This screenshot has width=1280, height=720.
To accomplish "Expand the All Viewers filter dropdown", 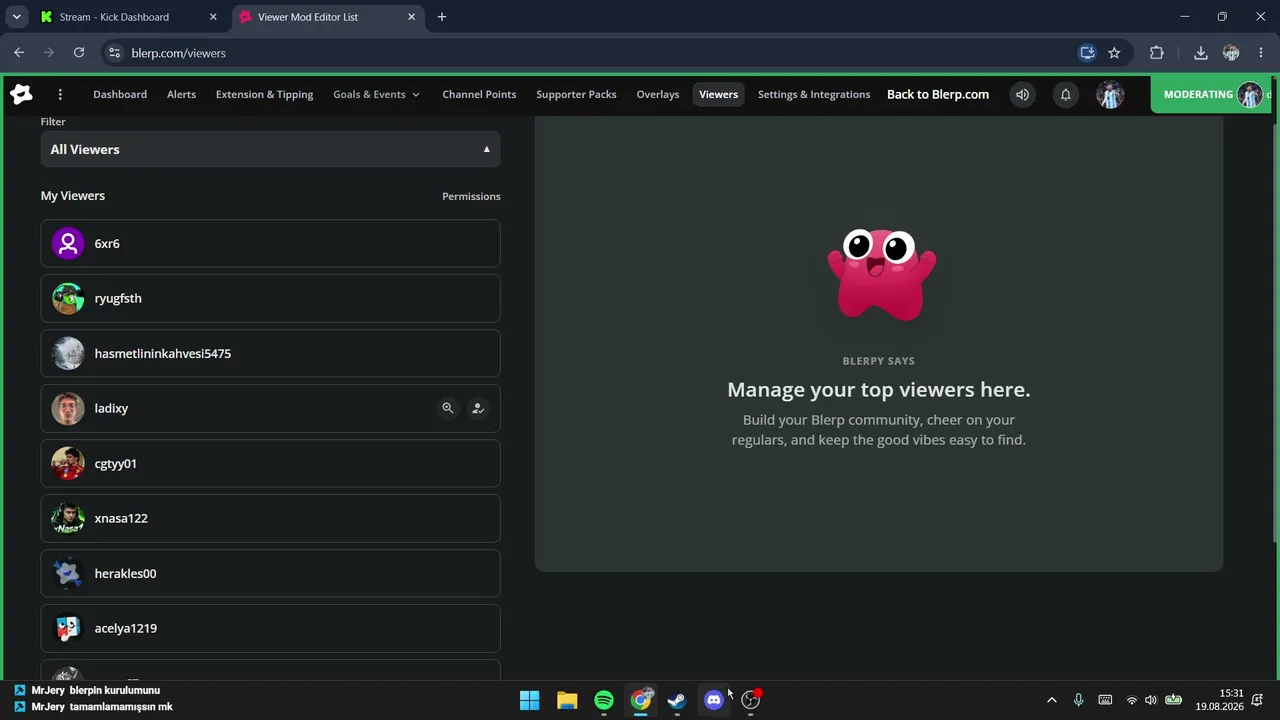I will pos(270,149).
